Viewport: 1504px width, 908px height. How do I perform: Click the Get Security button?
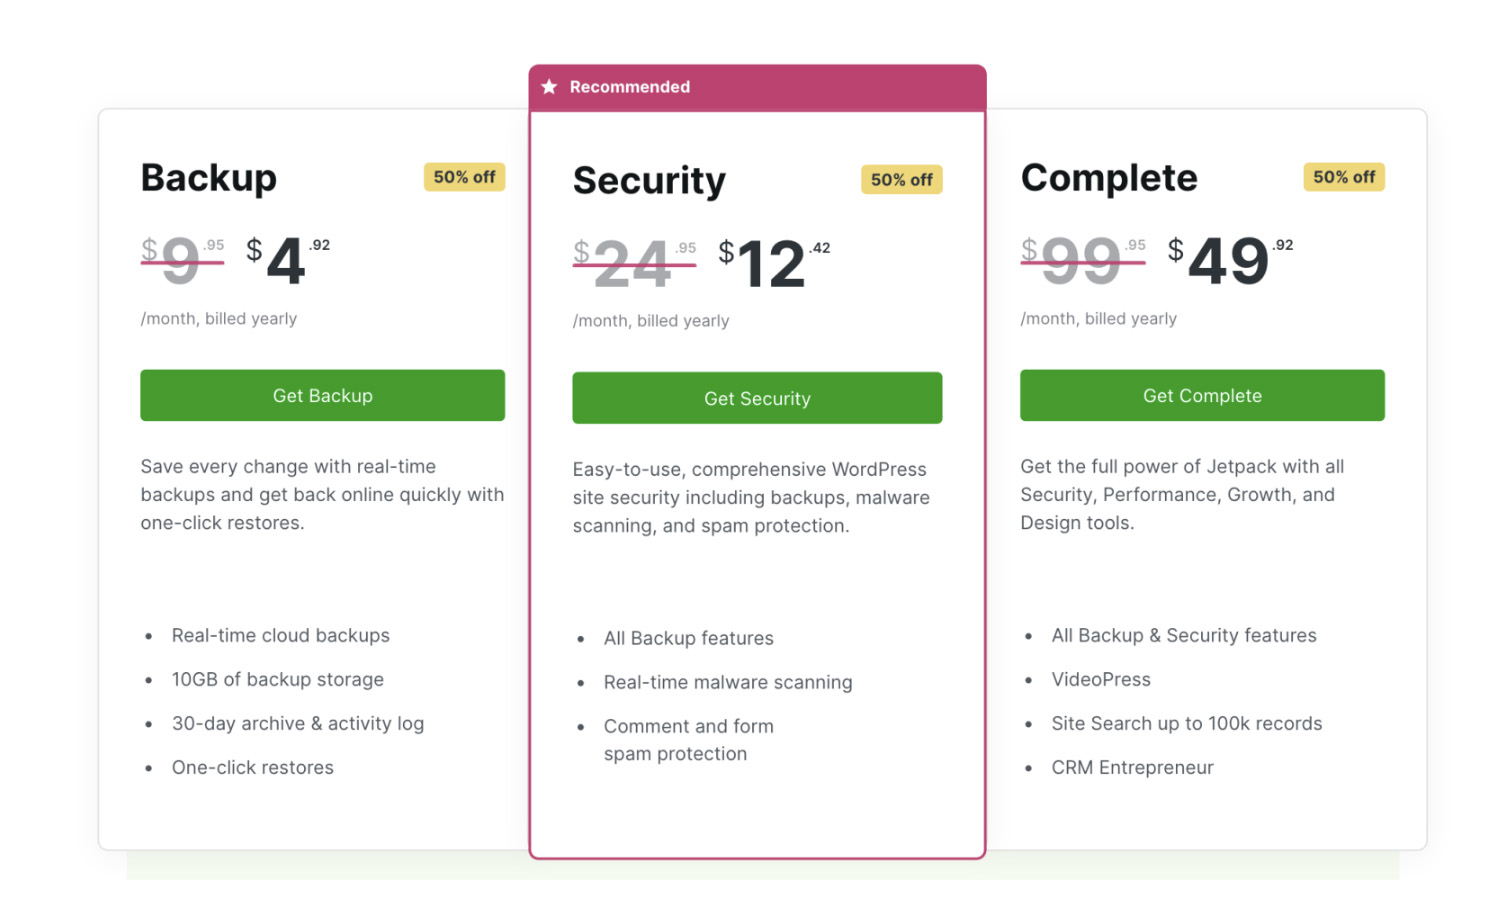[757, 398]
